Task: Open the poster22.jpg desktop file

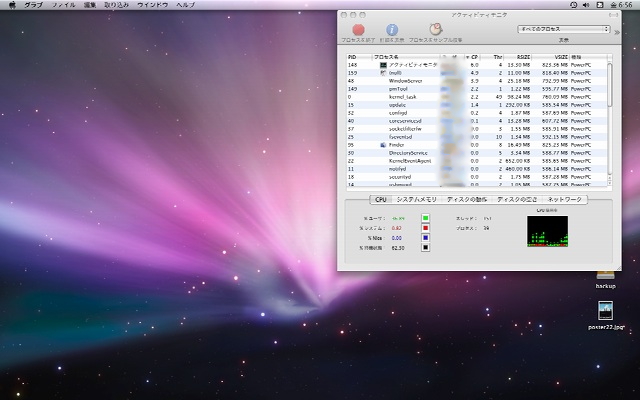Action: coord(605,311)
